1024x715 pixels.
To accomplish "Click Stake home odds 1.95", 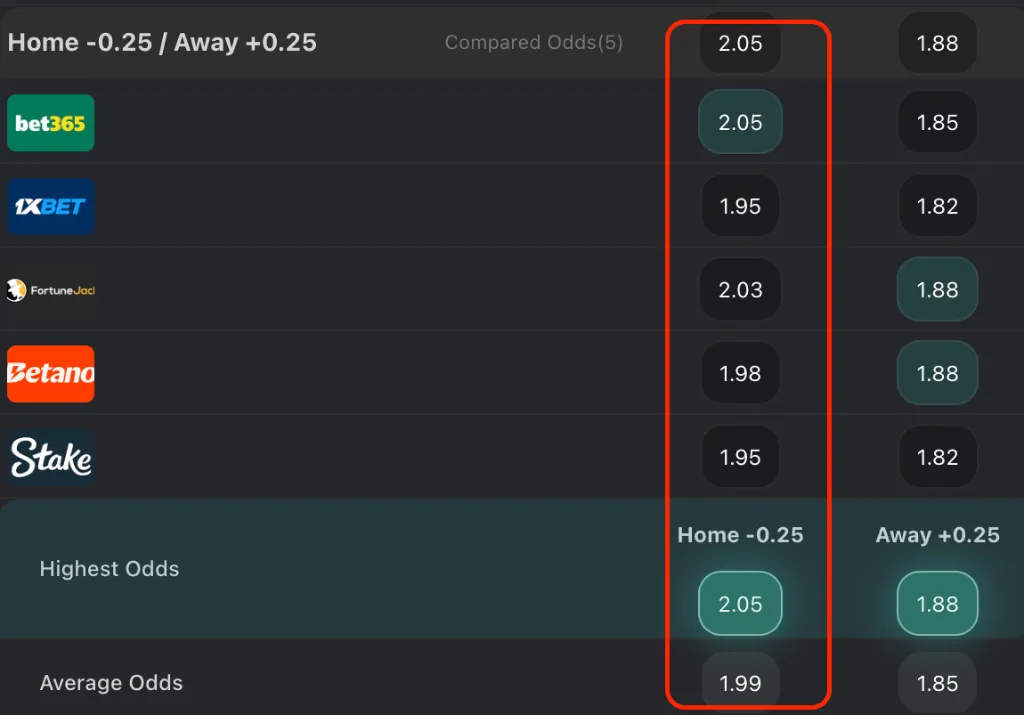I will pyautogui.click(x=740, y=457).
